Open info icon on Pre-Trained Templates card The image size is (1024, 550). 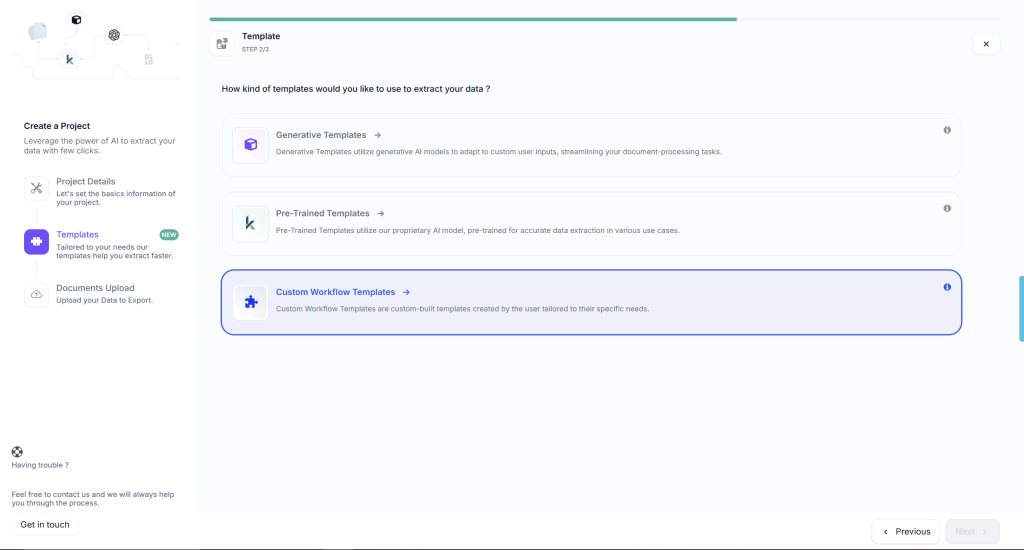(947, 208)
